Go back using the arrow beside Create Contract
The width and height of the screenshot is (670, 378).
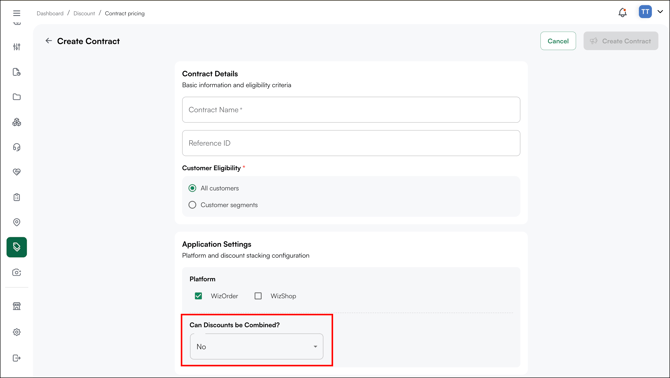(49, 41)
